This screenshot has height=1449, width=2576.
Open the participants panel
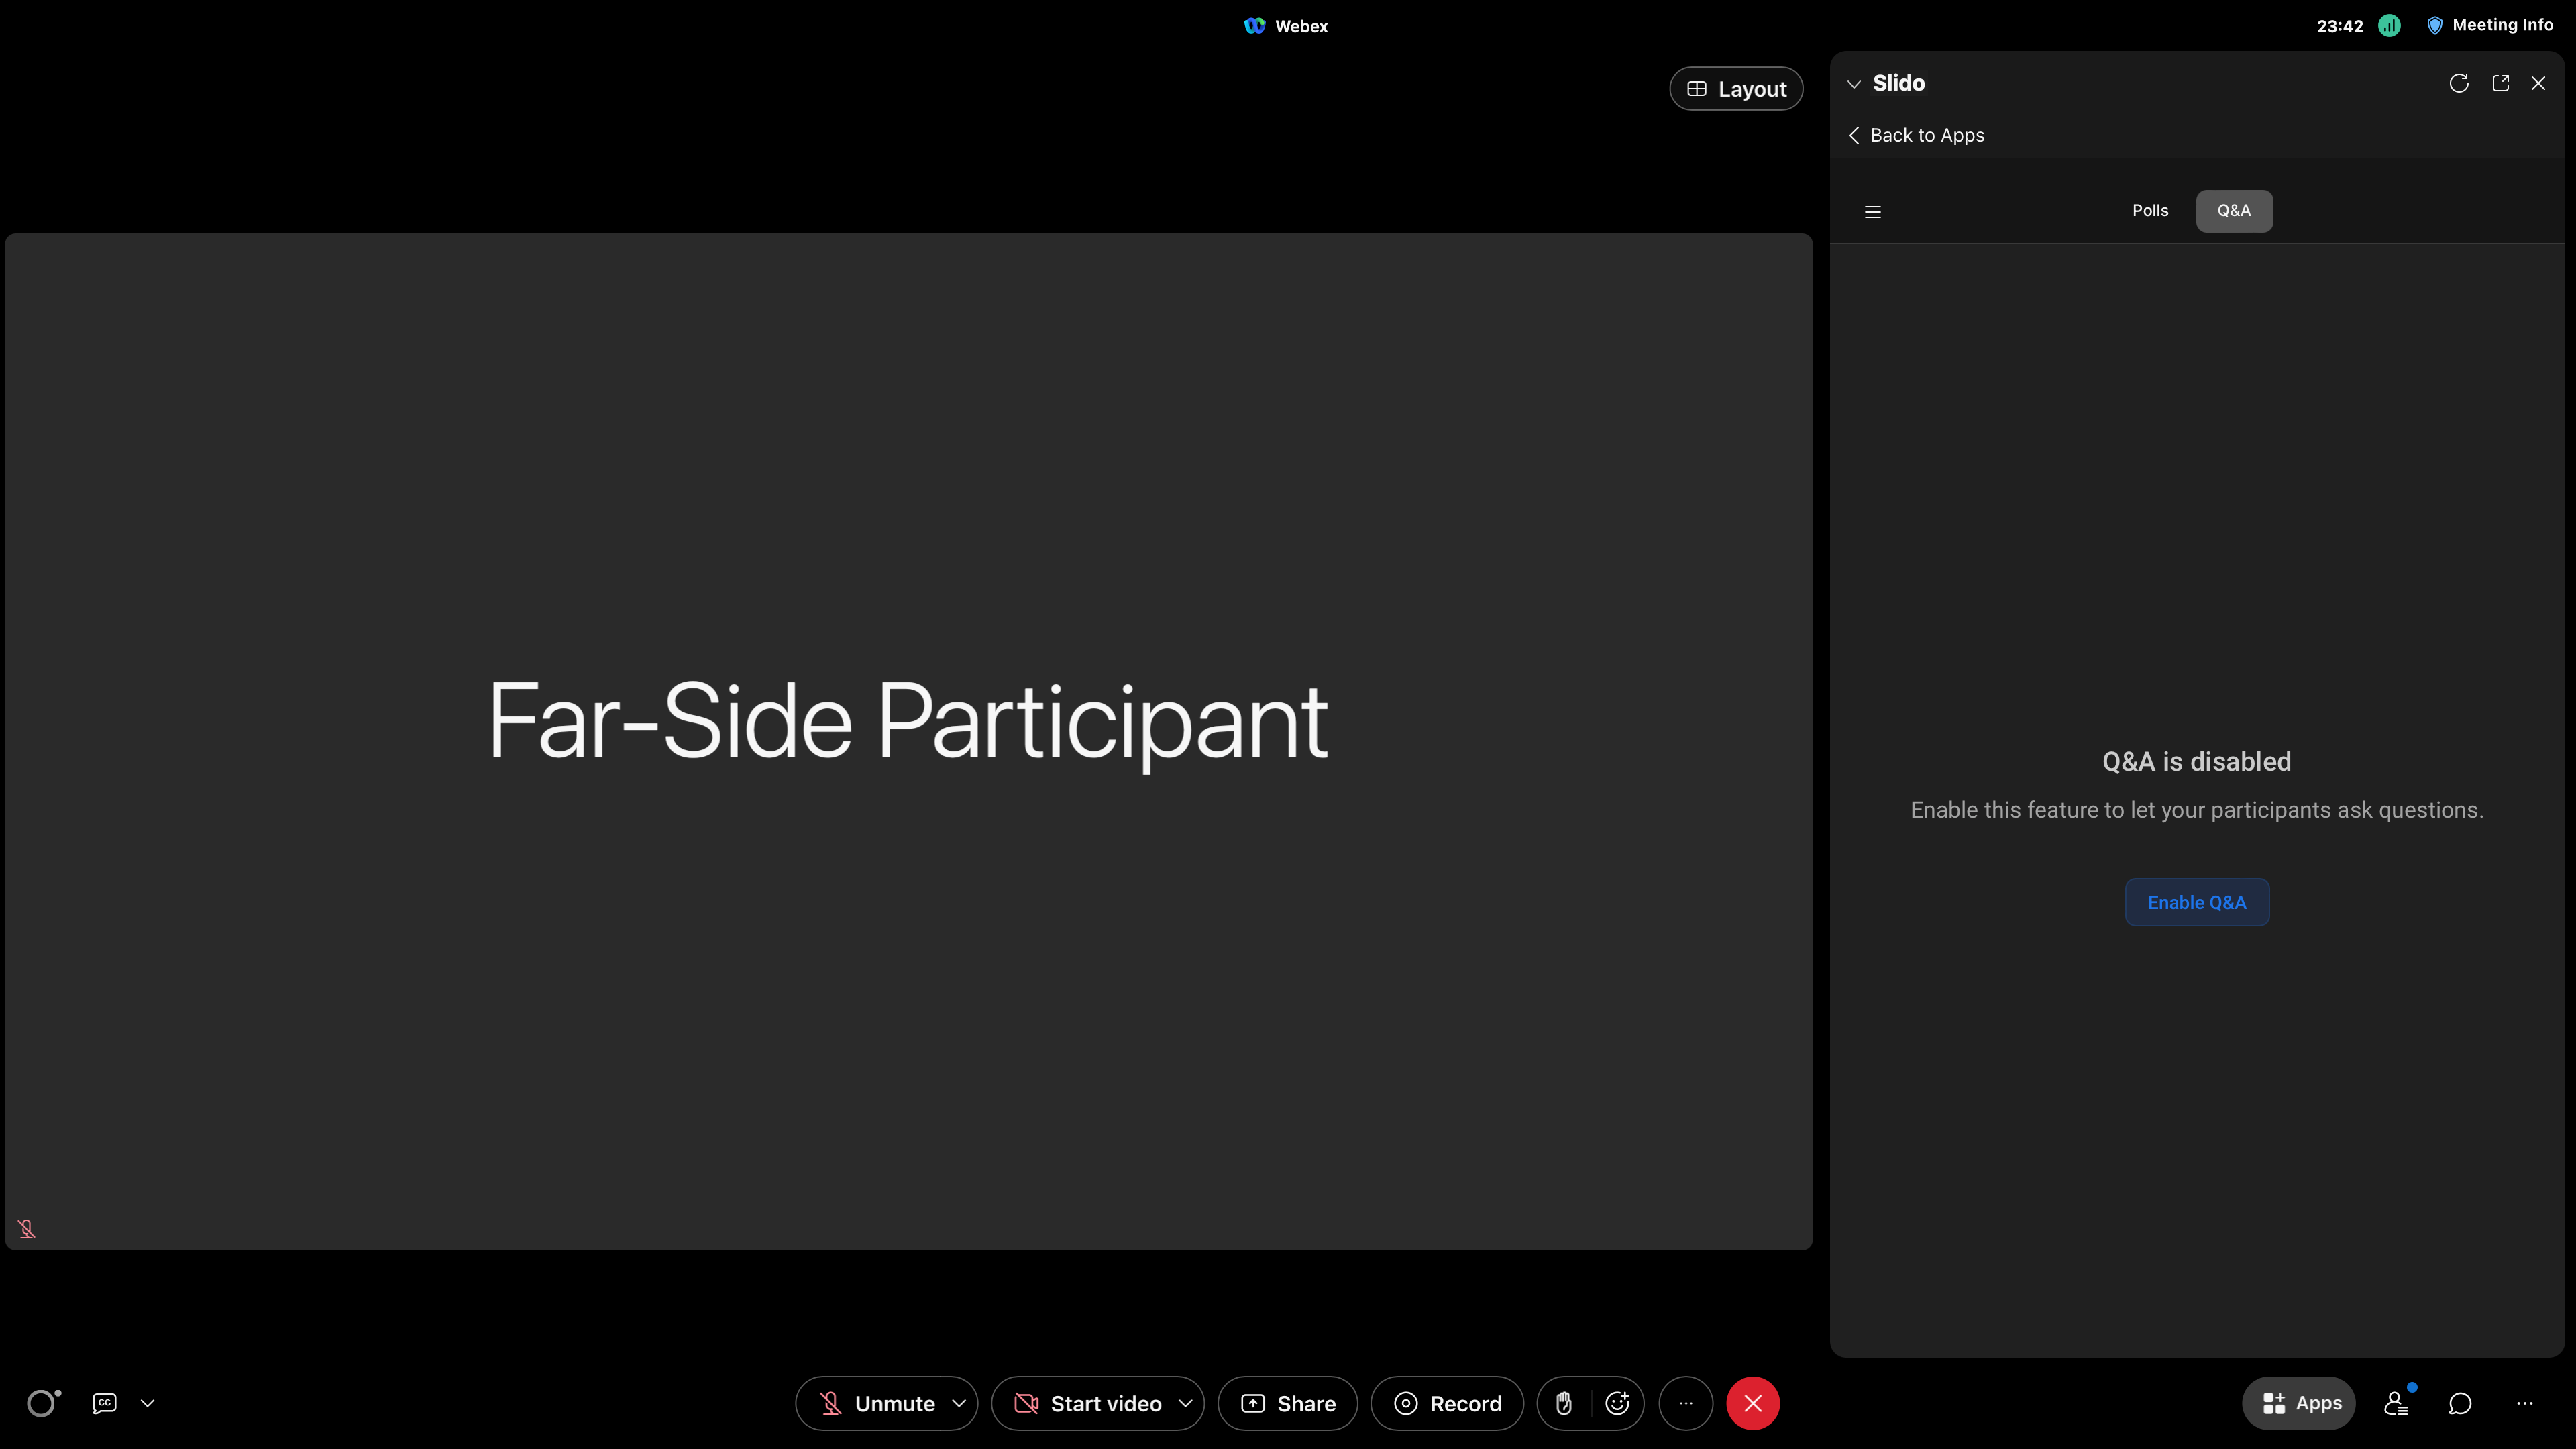pos(2396,1403)
